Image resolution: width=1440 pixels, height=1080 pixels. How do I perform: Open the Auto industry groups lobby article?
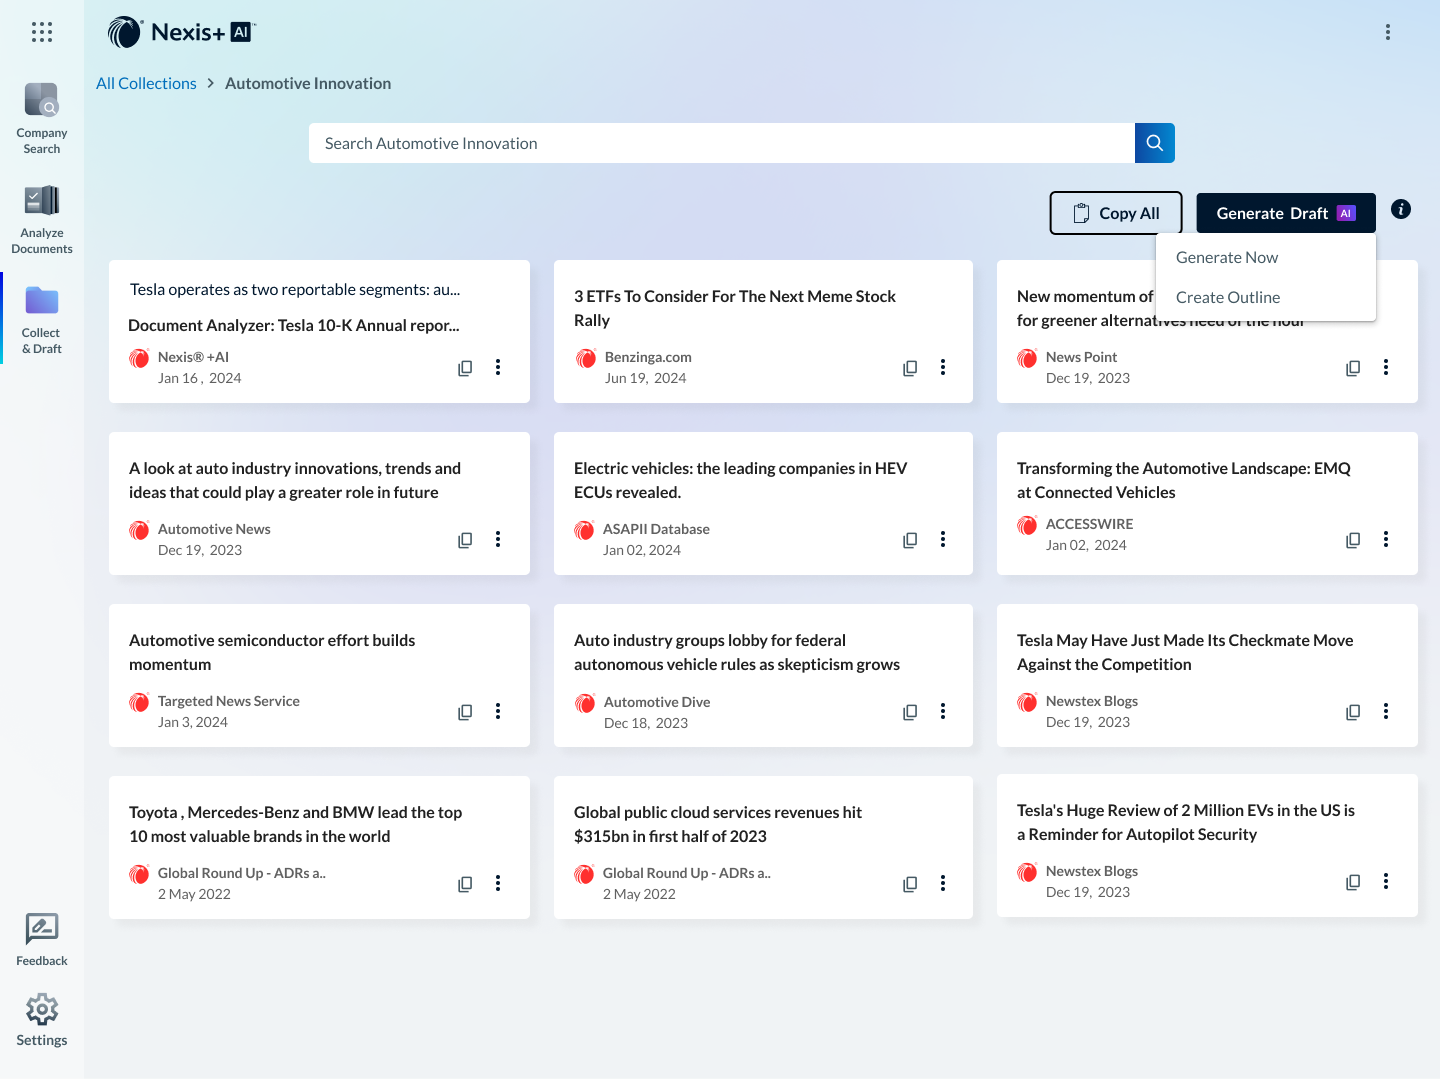[737, 652]
